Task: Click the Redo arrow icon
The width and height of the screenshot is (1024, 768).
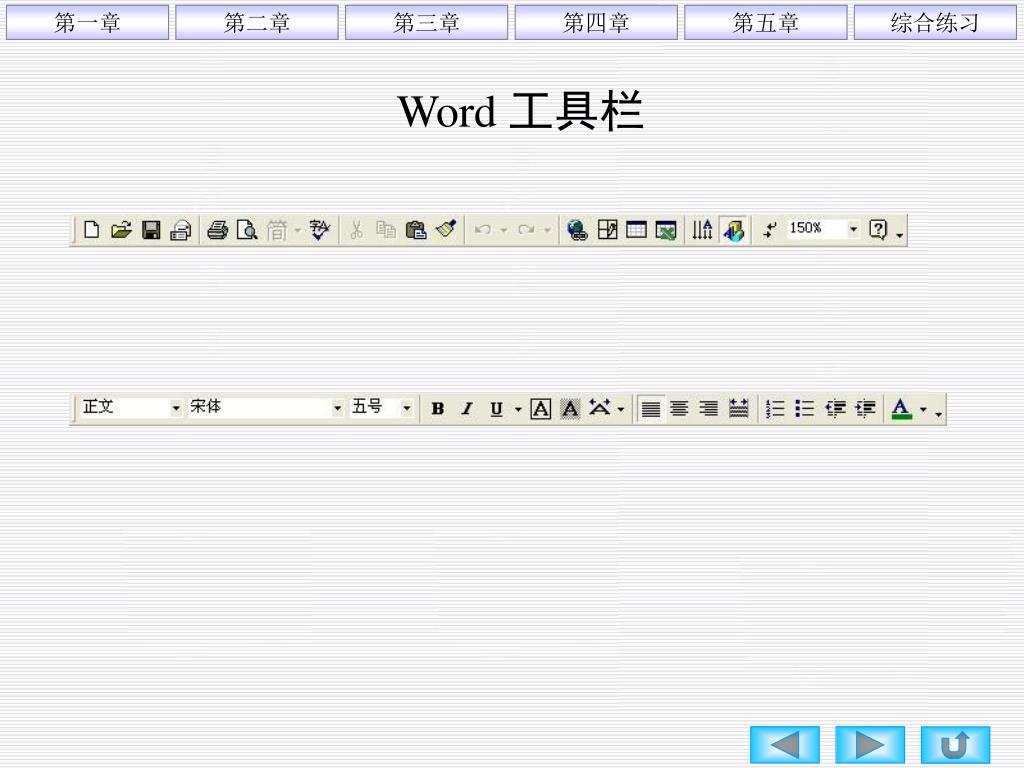Action: (526, 230)
